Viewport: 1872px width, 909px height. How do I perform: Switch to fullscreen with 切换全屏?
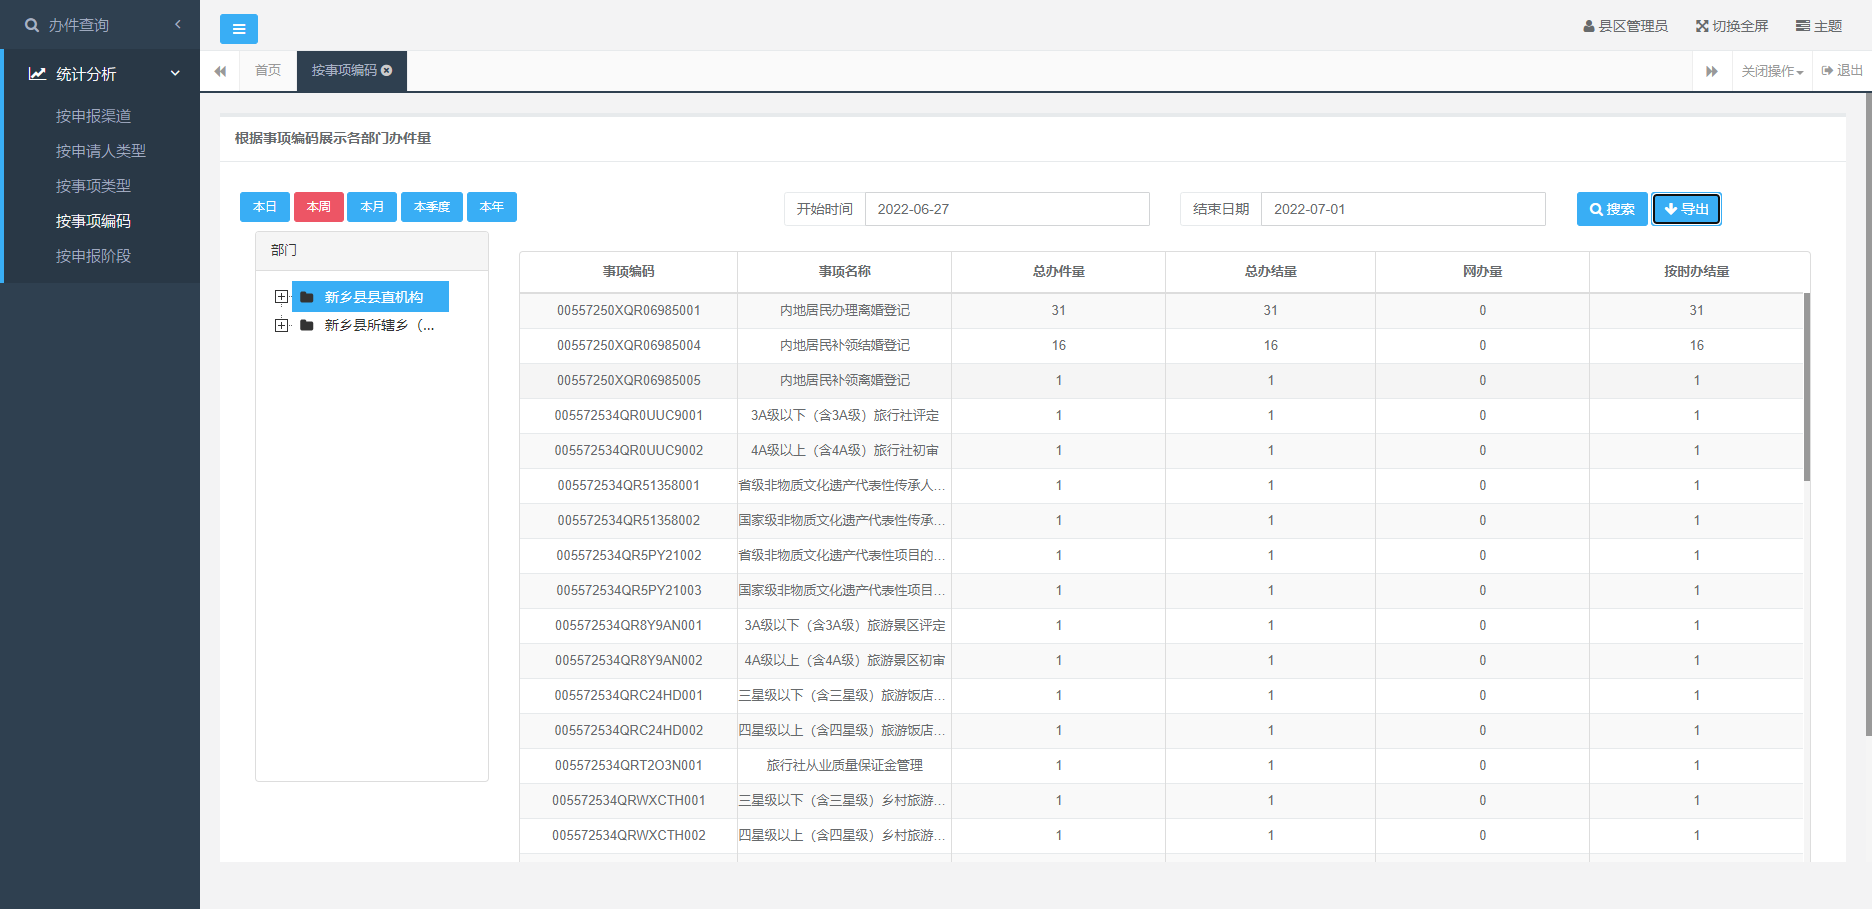point(1732,26)
